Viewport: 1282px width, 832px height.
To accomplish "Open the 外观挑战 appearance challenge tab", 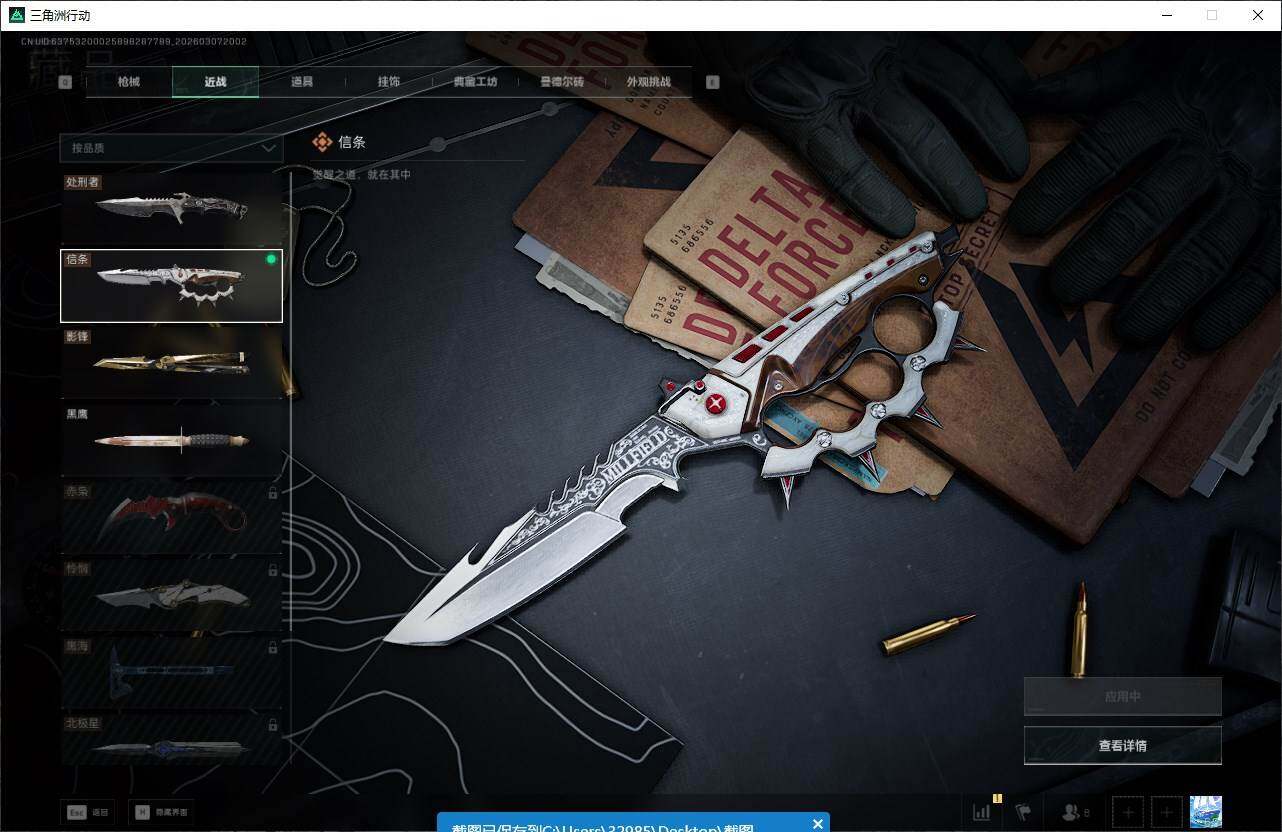I will [x=648, y=82].
